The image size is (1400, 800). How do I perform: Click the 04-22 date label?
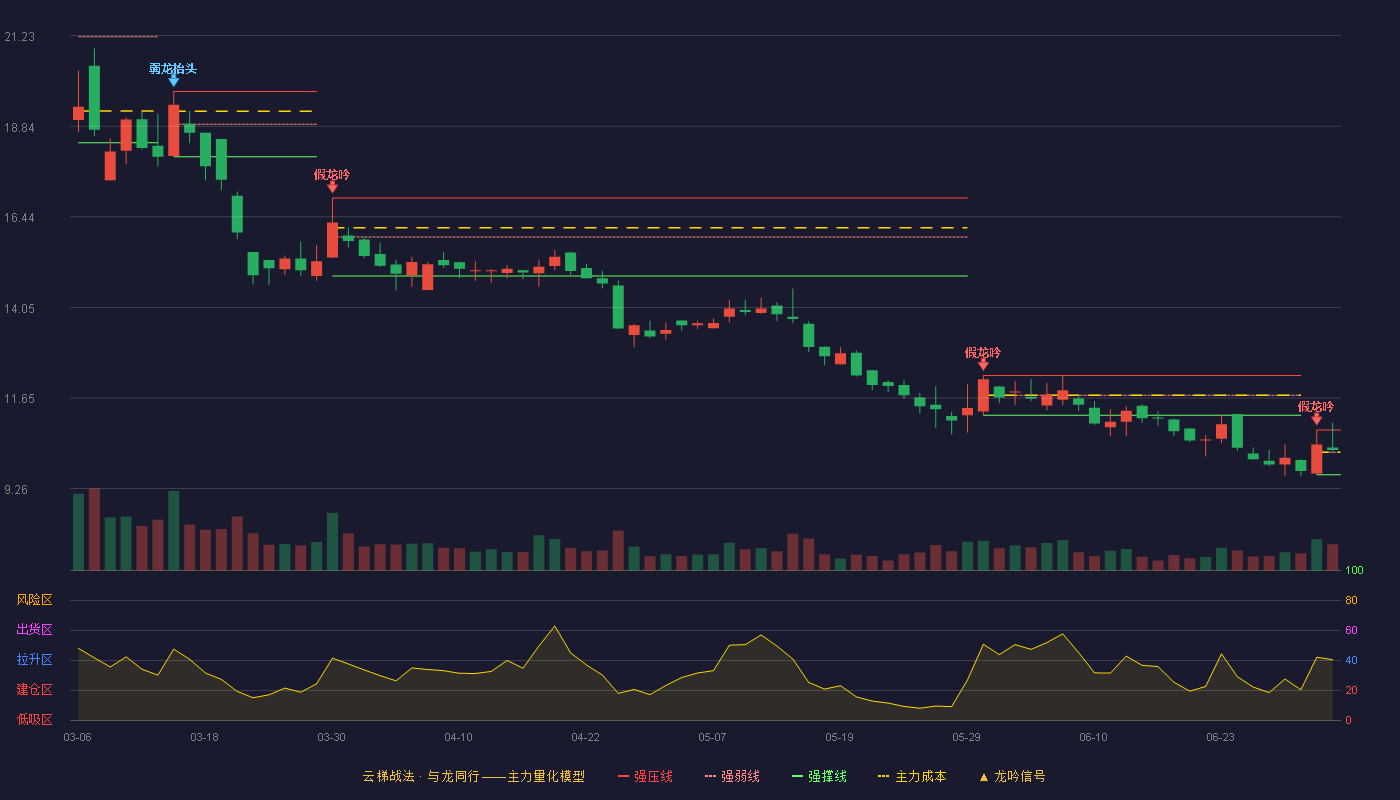point(585,737)
